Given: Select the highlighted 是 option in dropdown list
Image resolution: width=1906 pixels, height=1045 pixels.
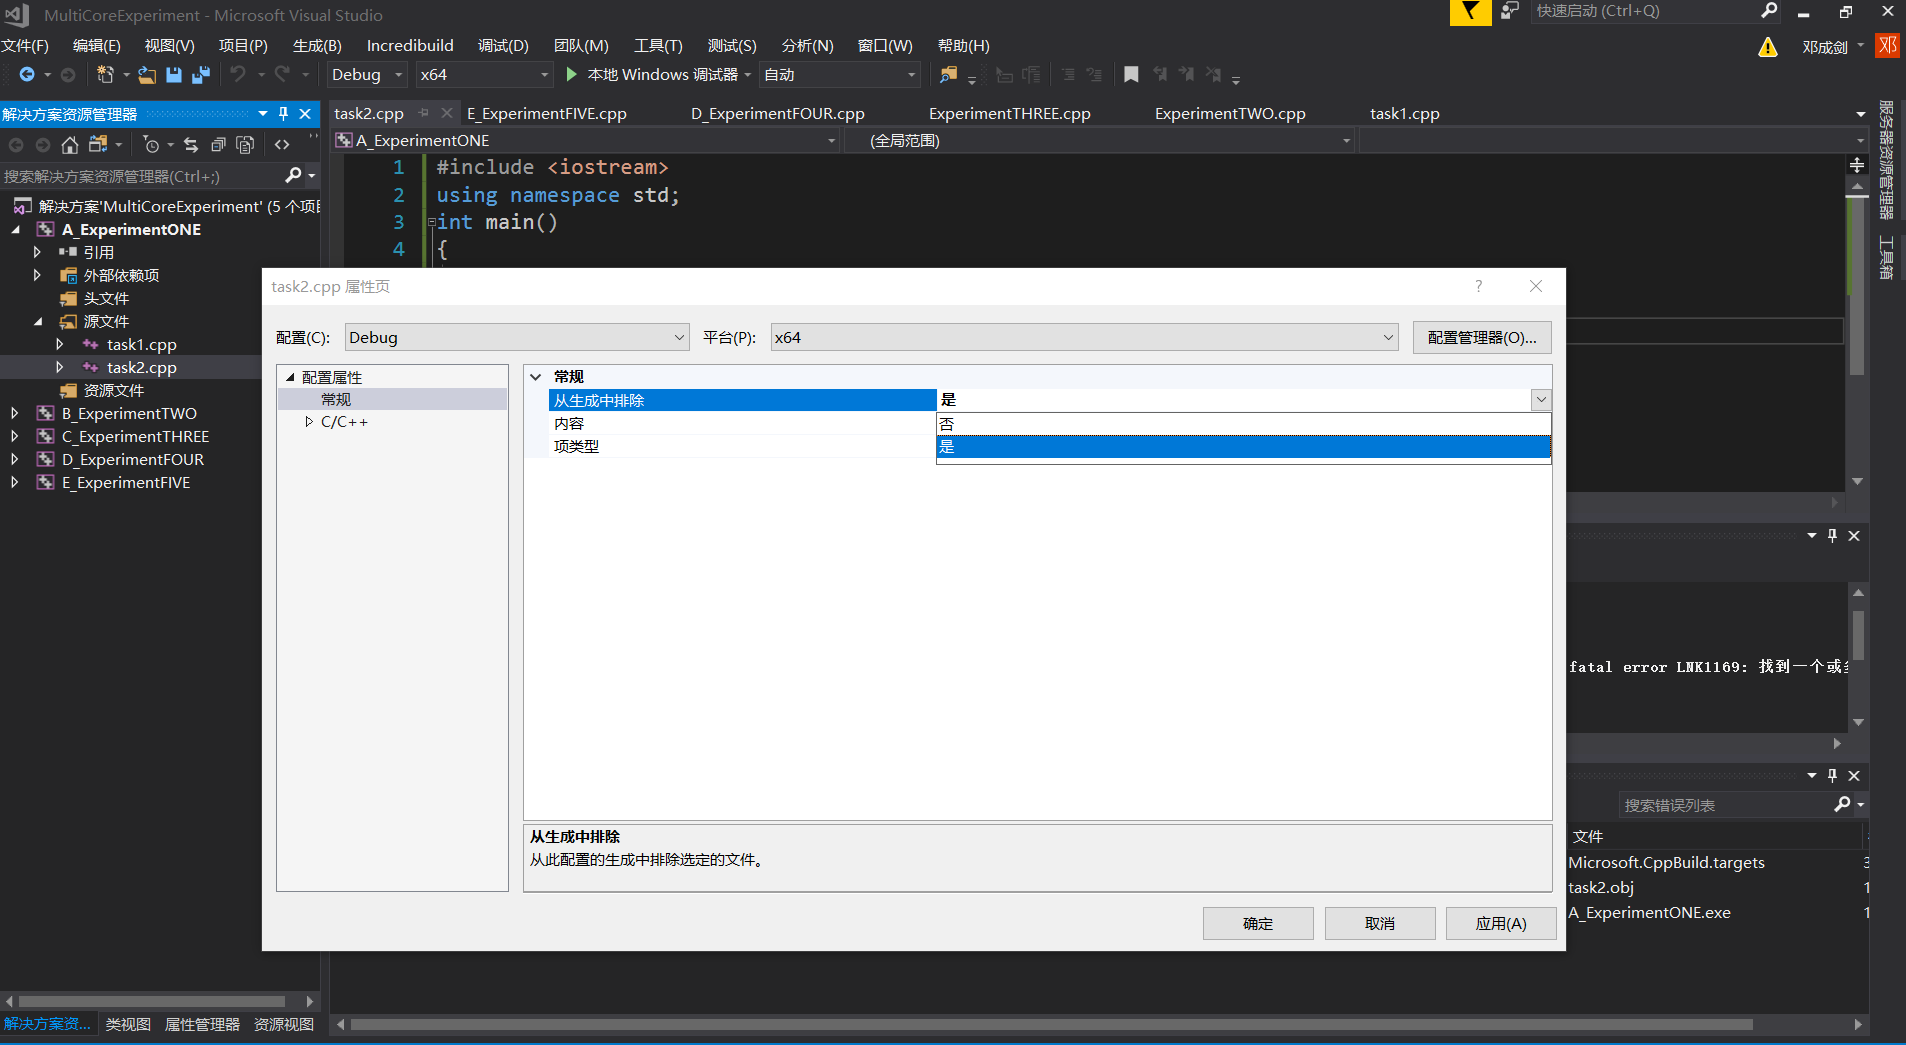Looking at the screenshot, I should tap(1243, 447).
